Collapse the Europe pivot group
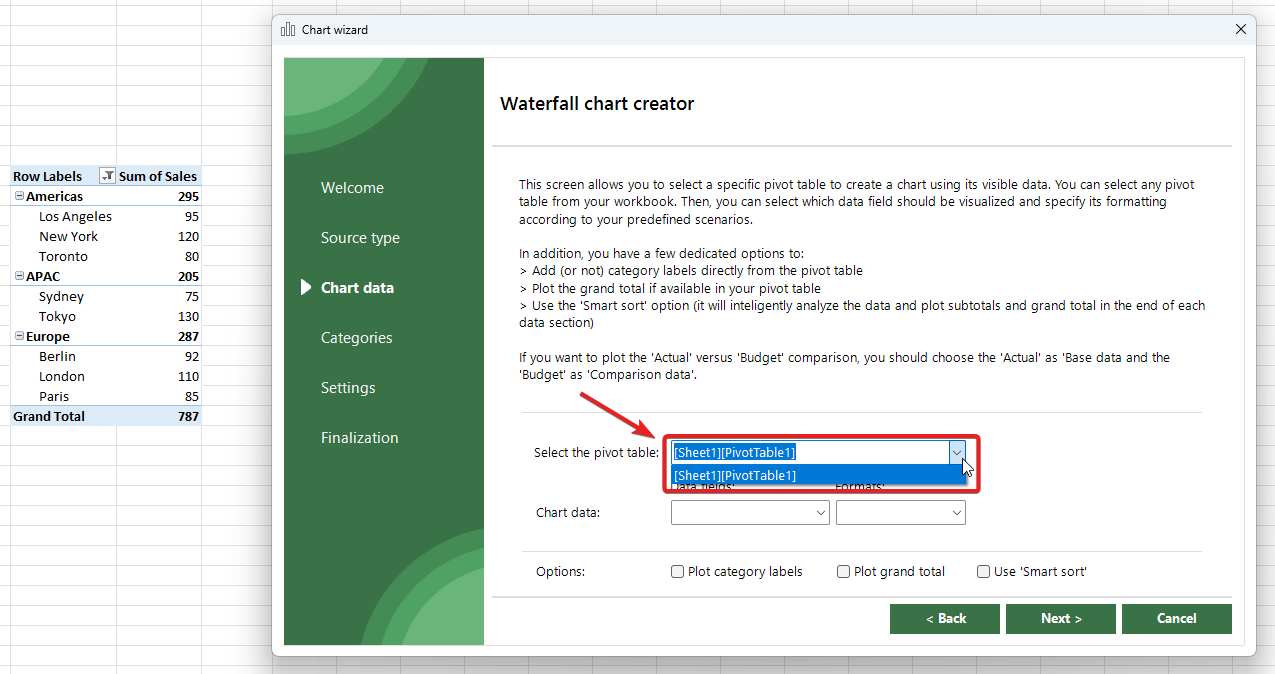This screenshot has height=674, width=1275. coord(19,336)
